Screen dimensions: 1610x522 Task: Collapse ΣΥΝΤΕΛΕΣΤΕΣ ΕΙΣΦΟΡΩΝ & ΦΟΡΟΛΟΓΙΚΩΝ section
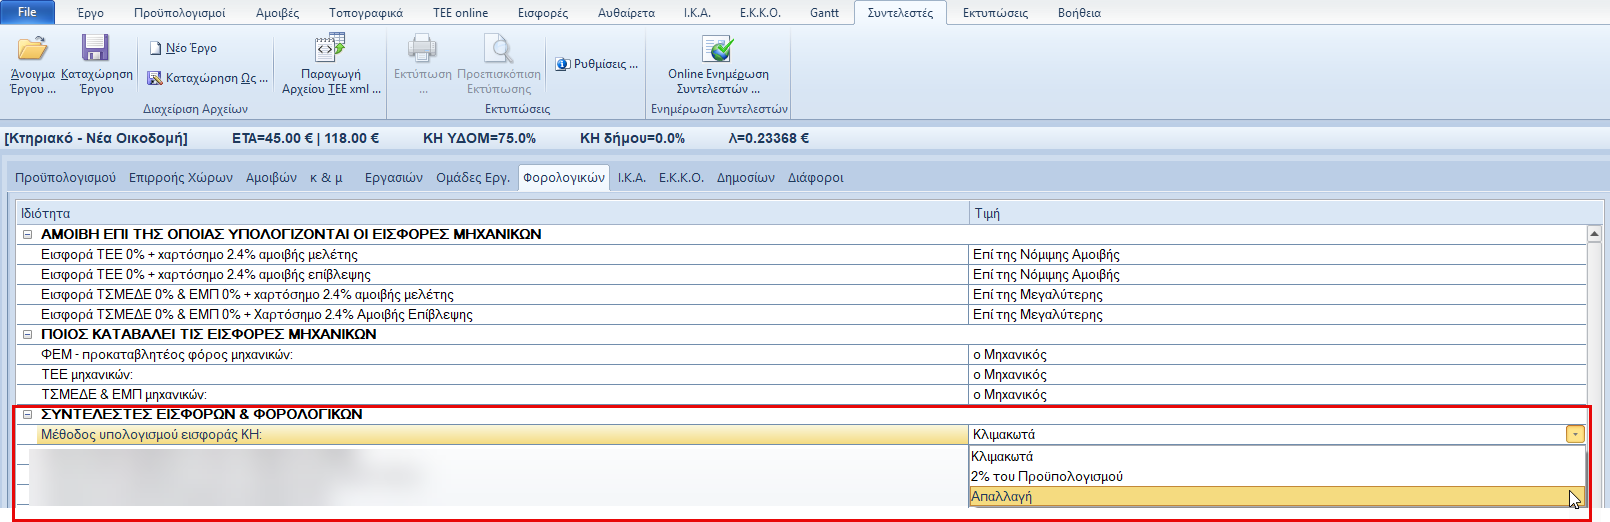(28, 415)
